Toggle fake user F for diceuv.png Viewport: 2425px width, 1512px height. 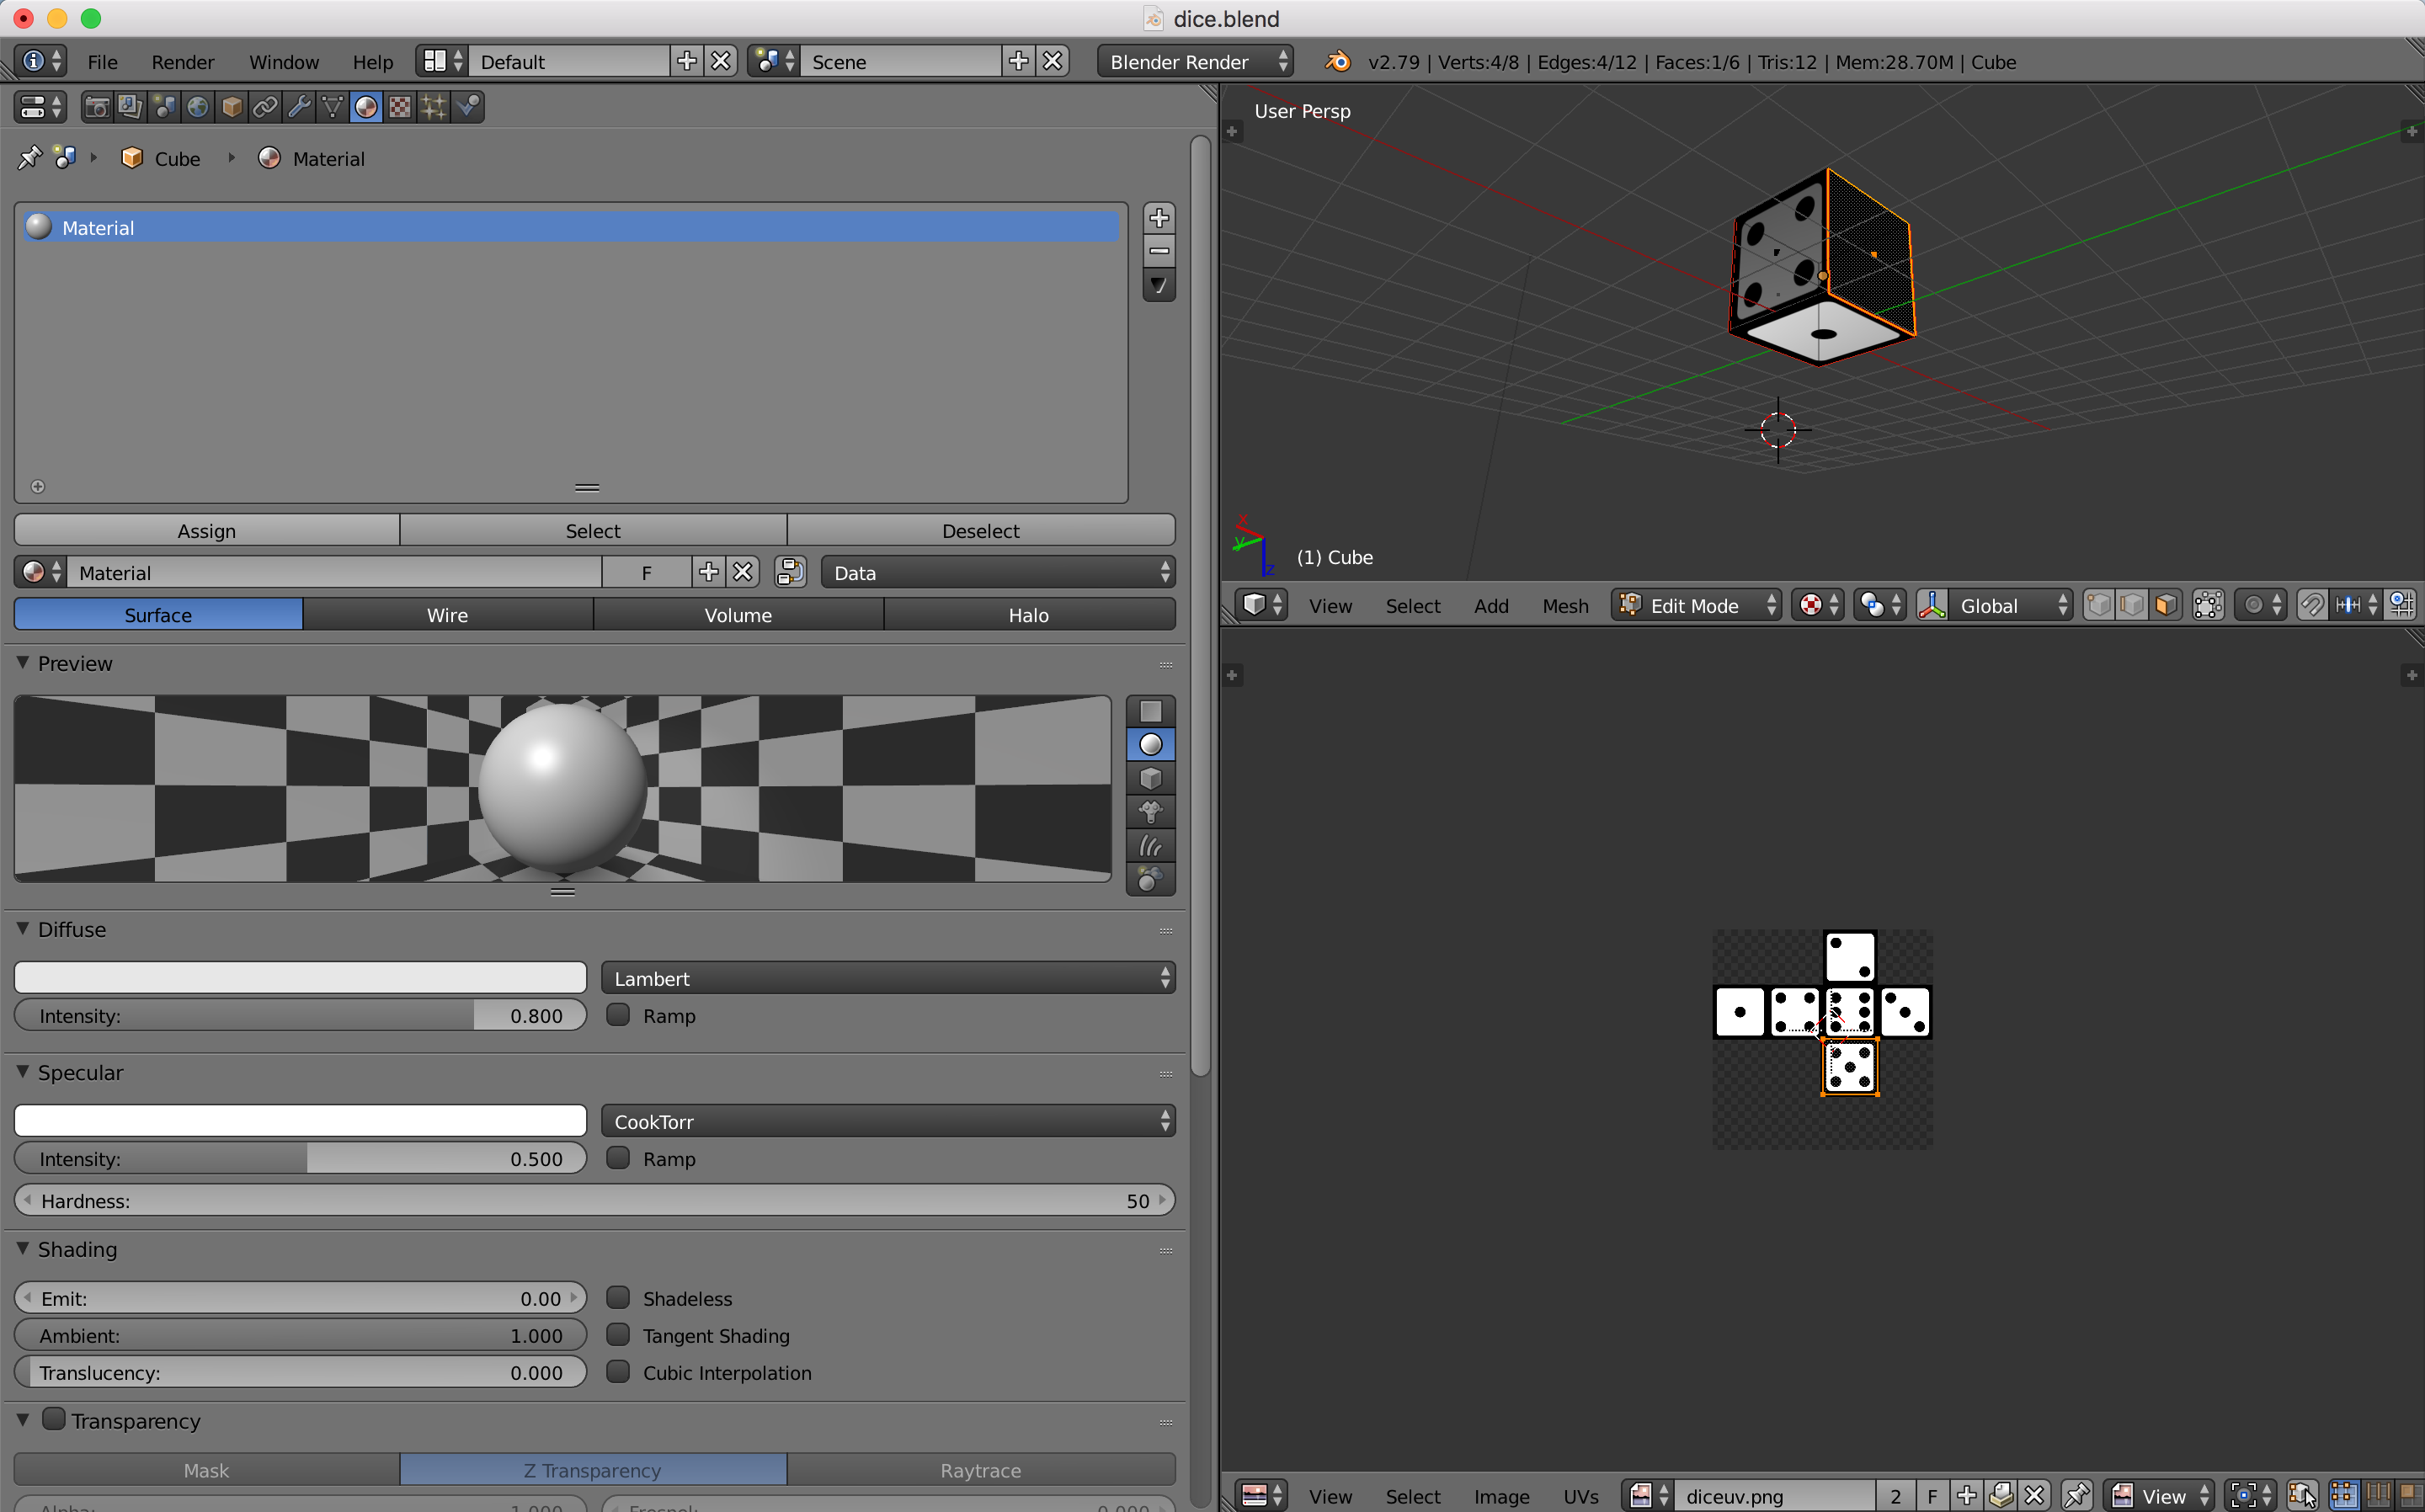(1932, 1496)
